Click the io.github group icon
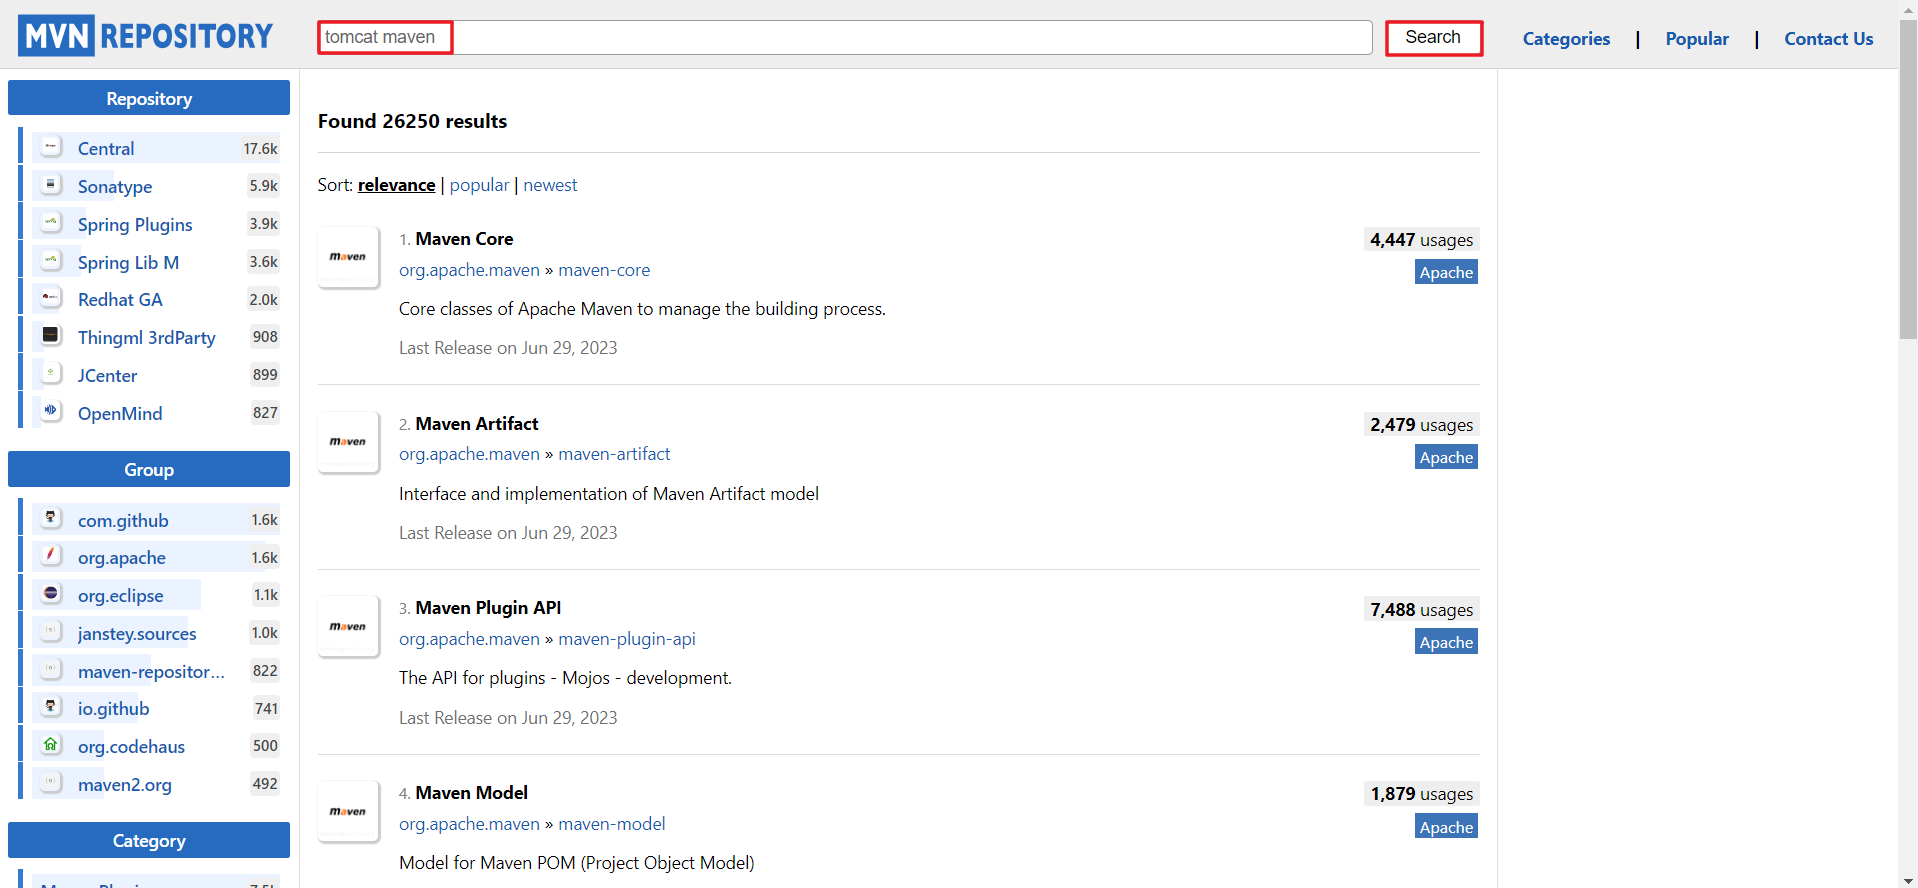Screen dimensions: 1918x888 [x=51, y=707]
